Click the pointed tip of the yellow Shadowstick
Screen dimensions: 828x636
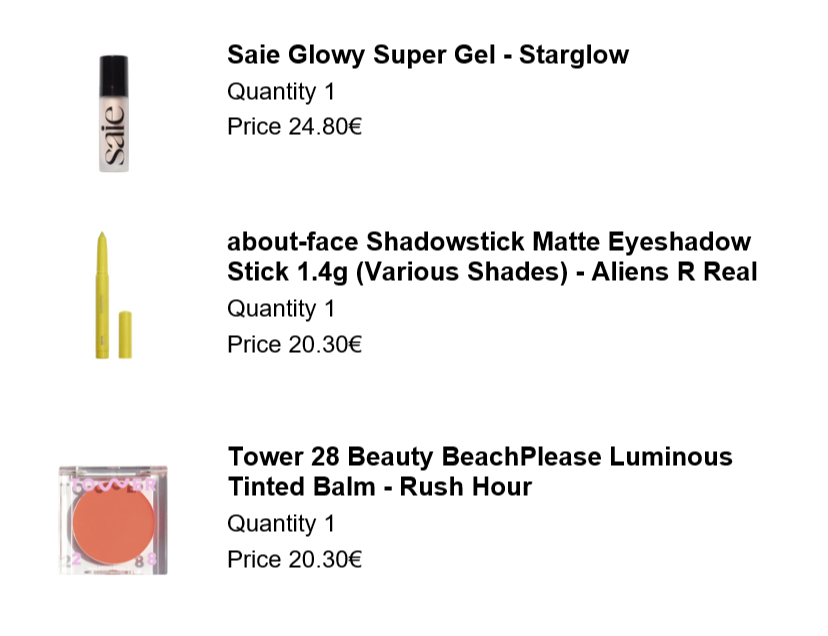102,240
